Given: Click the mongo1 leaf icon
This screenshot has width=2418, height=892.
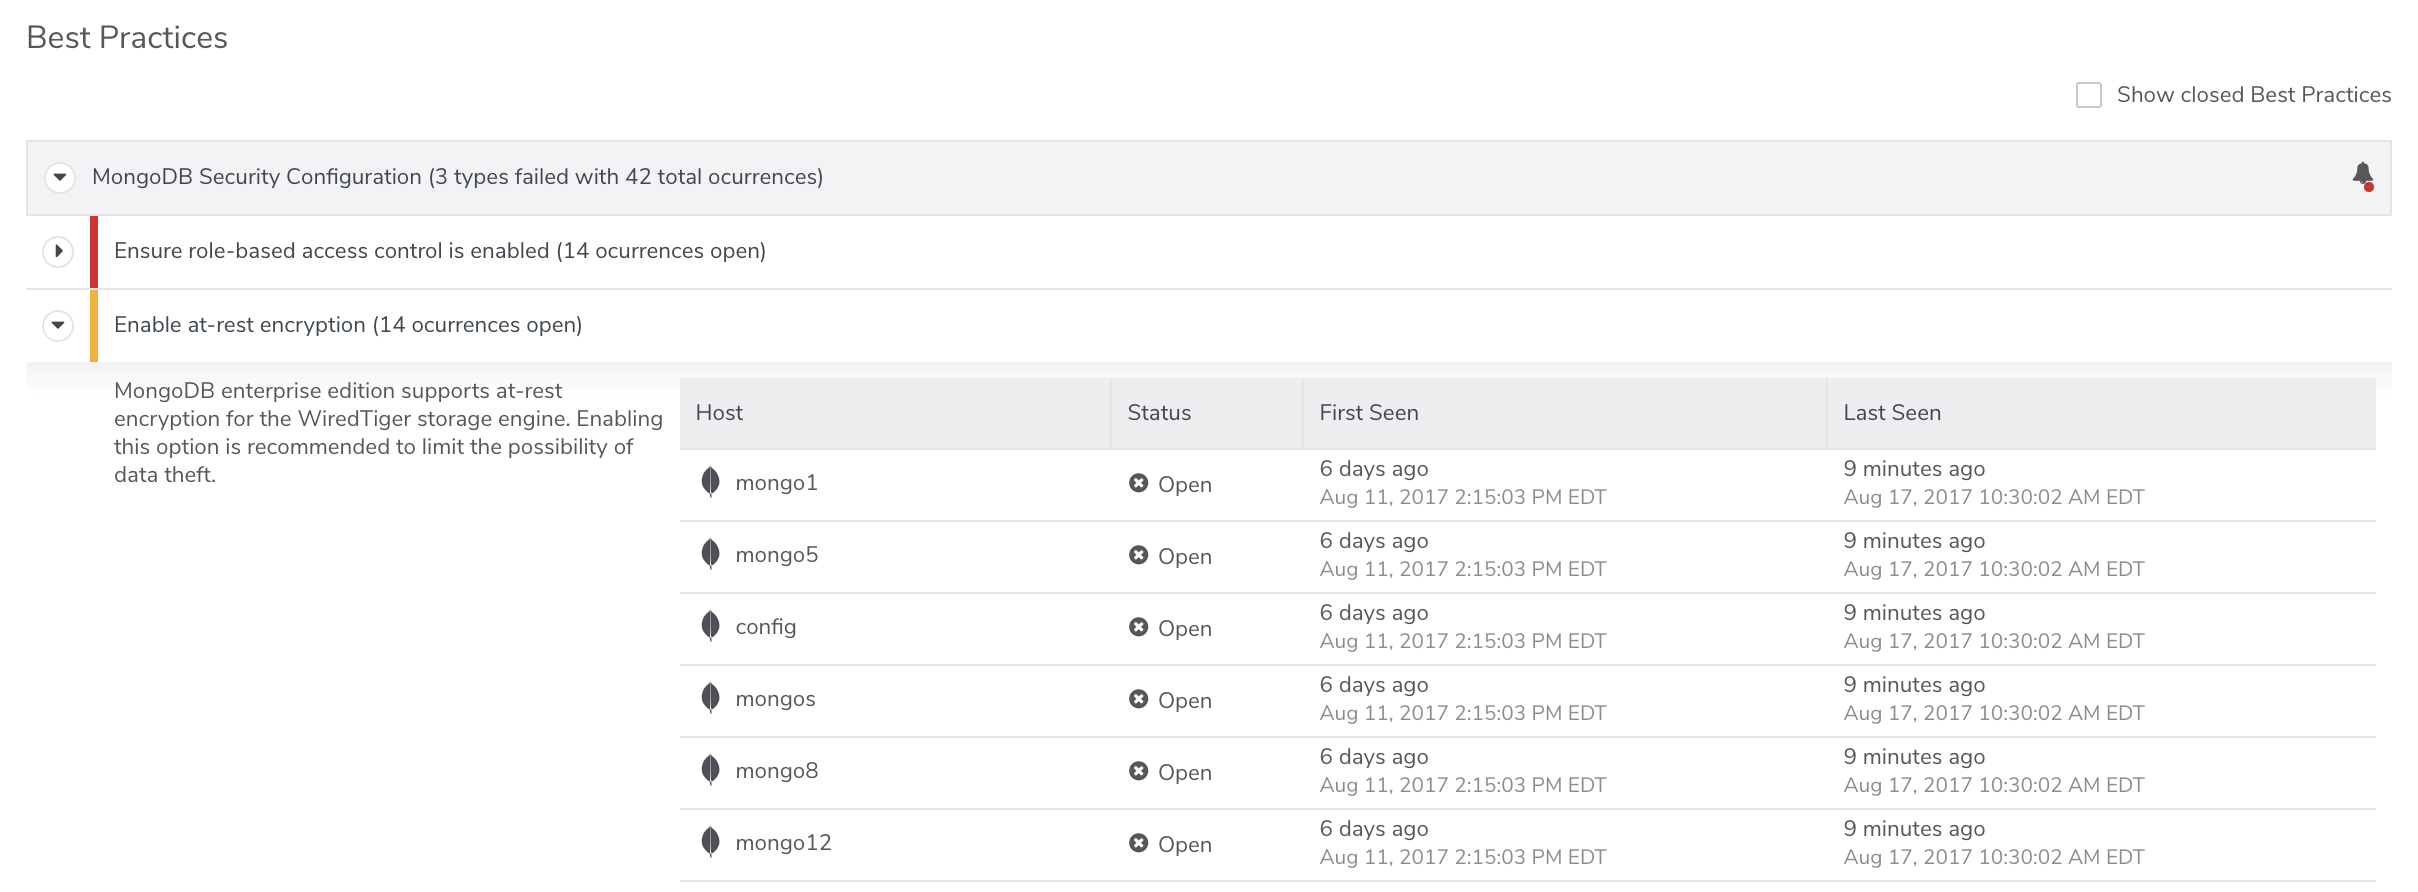Looking at the screenshot, I should [x=710, y=483].
